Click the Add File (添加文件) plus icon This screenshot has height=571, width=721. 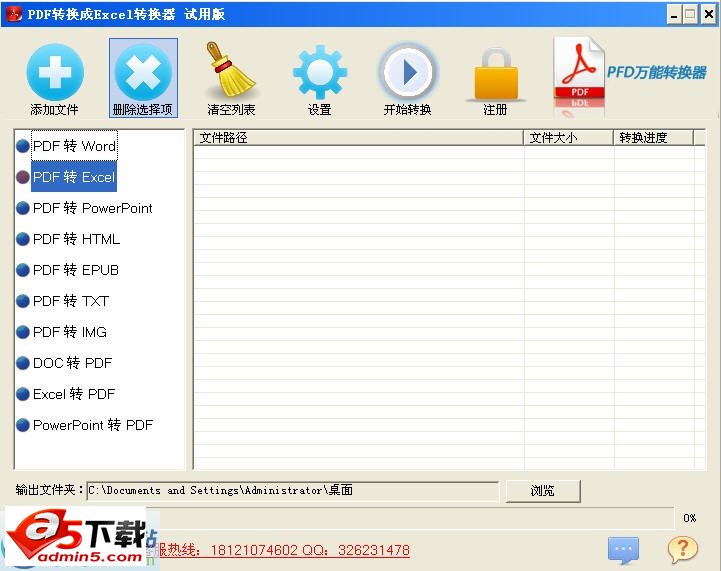point(55,72)
